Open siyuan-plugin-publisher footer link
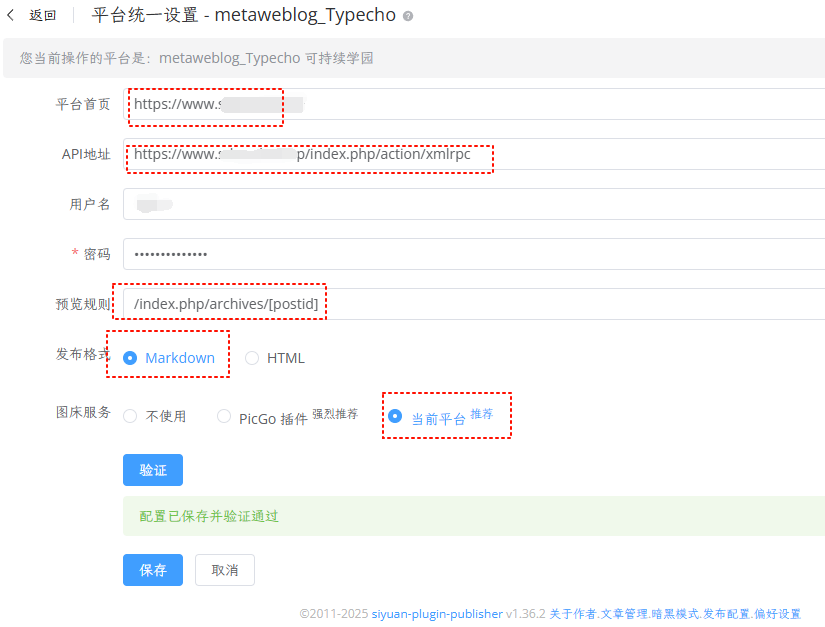825x627 pixels. click(438, 614)
